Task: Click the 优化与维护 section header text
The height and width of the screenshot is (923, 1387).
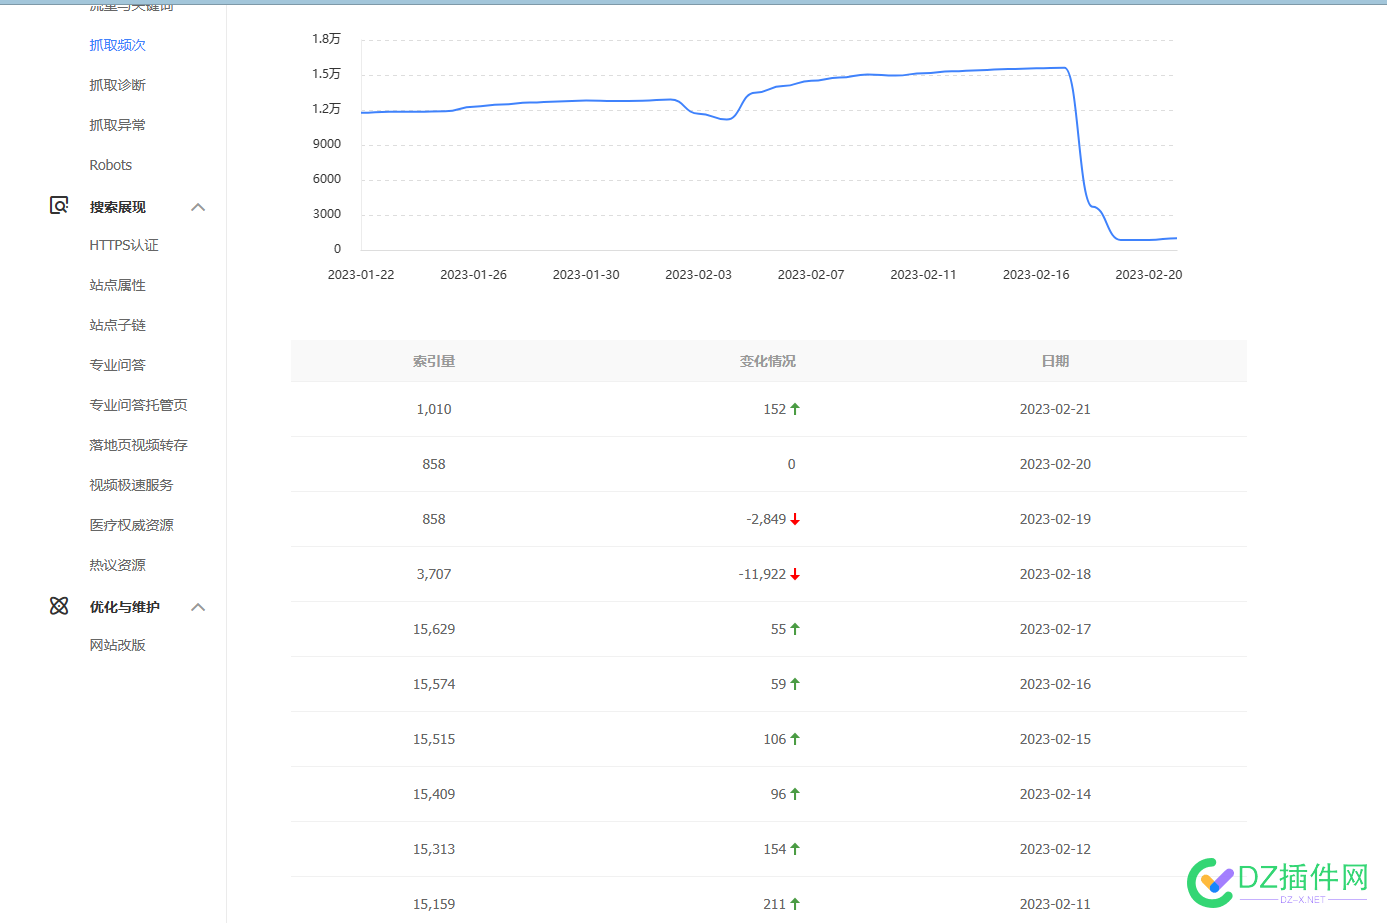Action: coord(124,607)
